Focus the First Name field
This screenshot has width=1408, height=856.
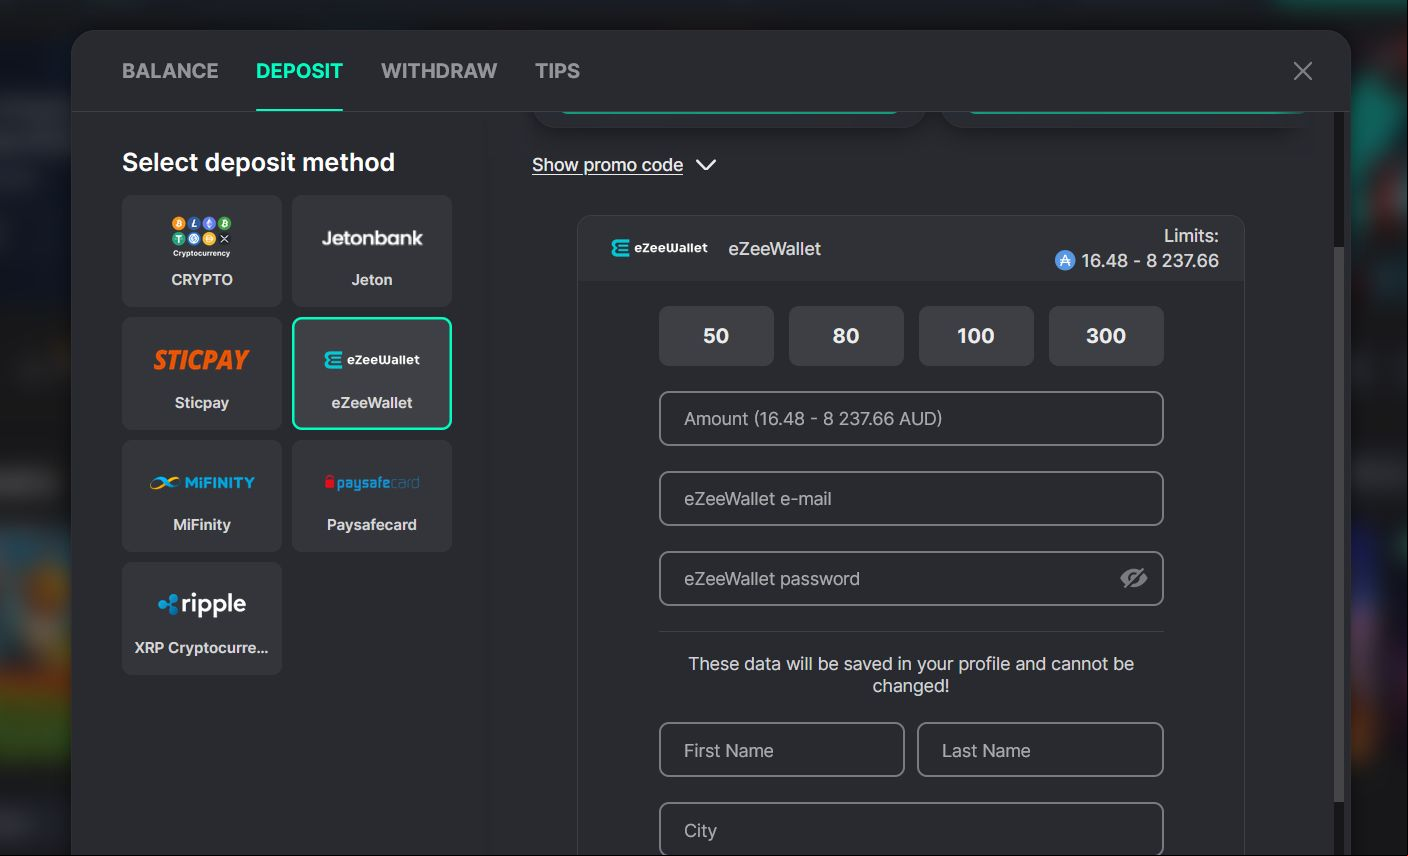pyautogui.click(x=782, y=750)
